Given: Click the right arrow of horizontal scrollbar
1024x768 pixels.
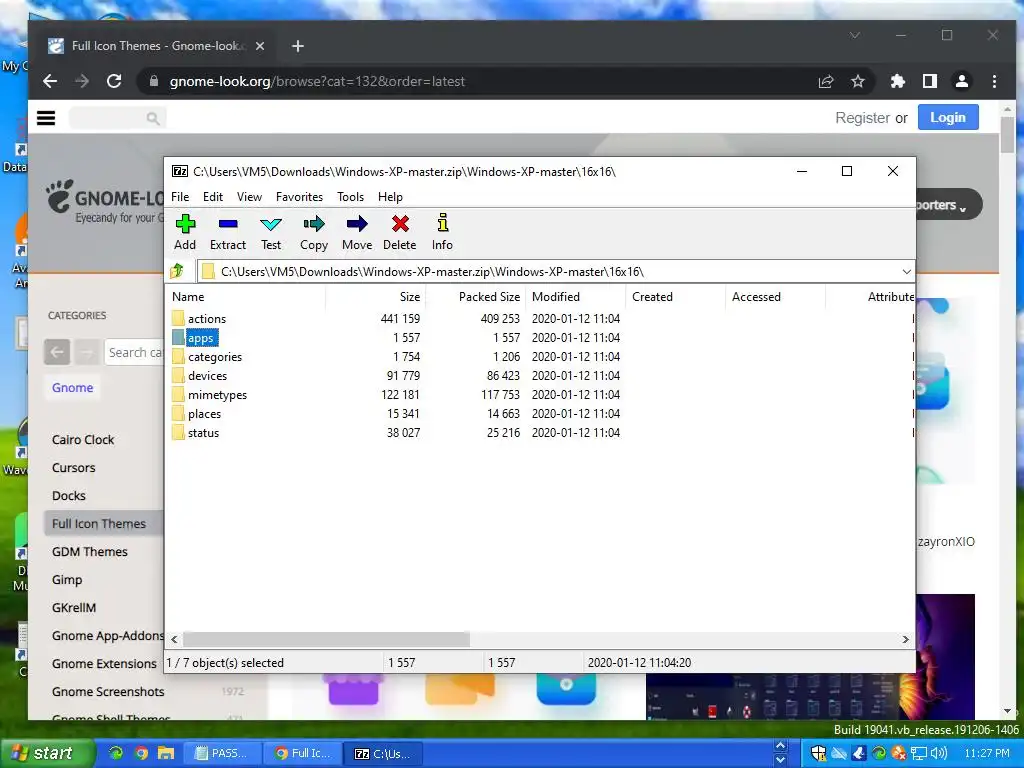Looking at the screenshot, I should [x=905, y=639].
